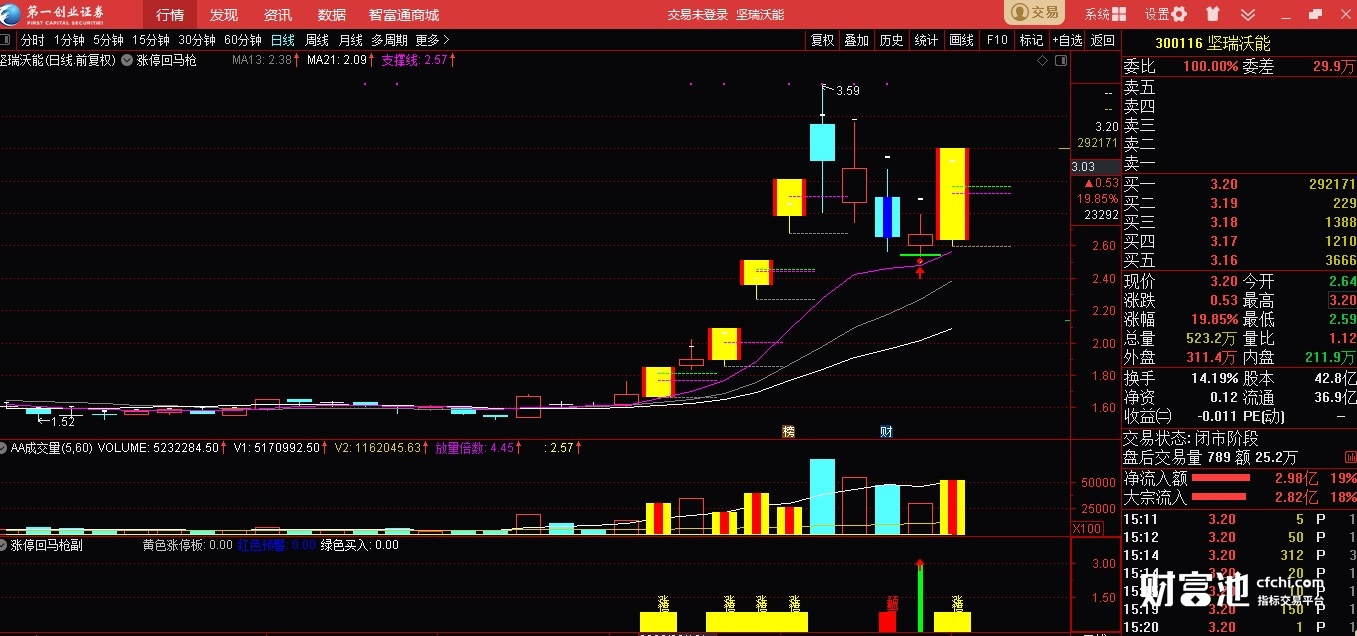Click the 叠加 toolbar button

pyautogui.click(x=856, y=40)
